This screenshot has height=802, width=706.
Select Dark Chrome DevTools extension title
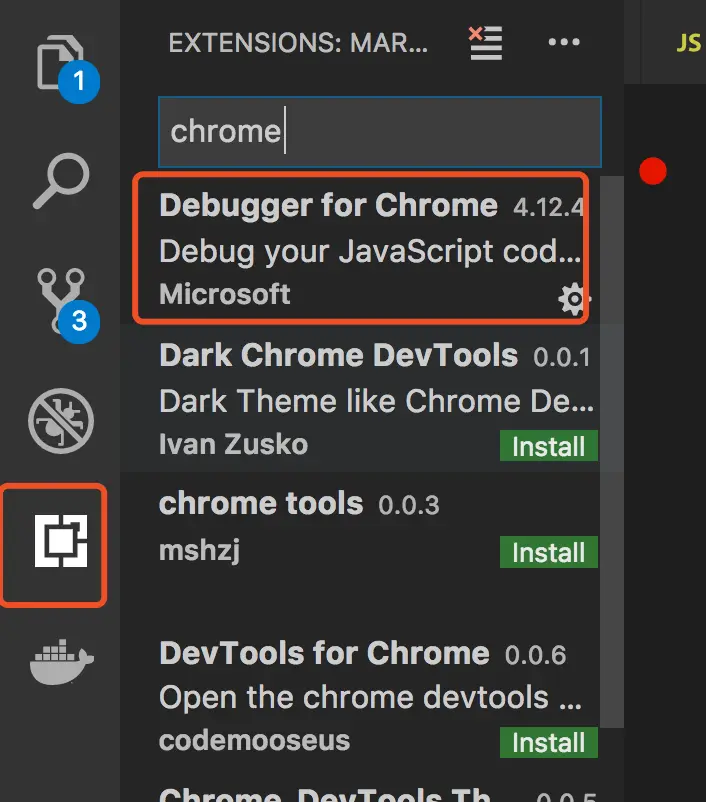pyautogui.click(x=339, y=355)
